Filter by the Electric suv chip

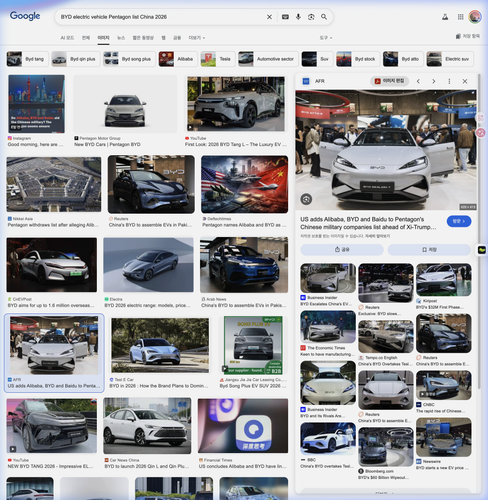click(450, 59)
